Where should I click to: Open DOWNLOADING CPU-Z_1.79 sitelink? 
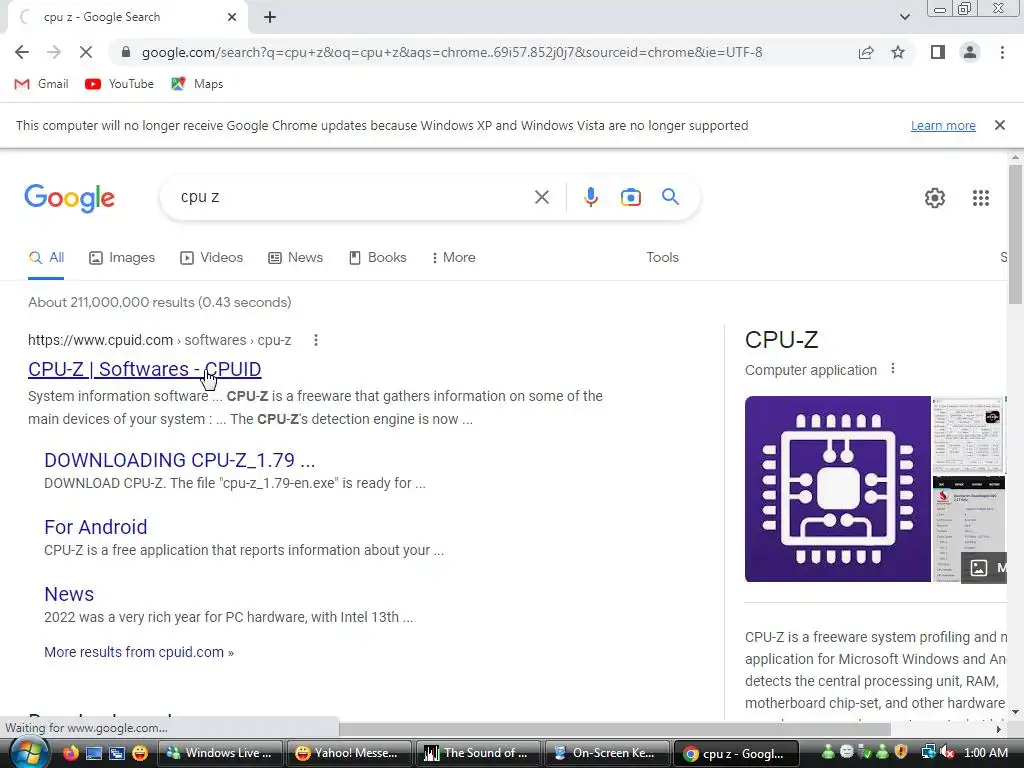180,460
